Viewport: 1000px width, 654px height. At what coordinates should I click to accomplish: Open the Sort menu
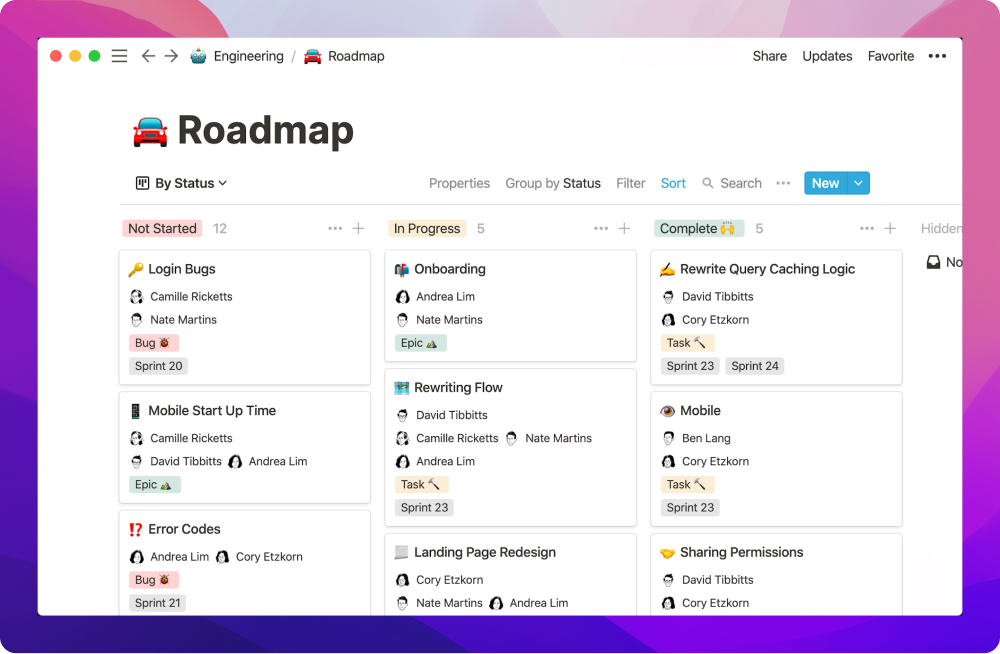pos(673,183)
